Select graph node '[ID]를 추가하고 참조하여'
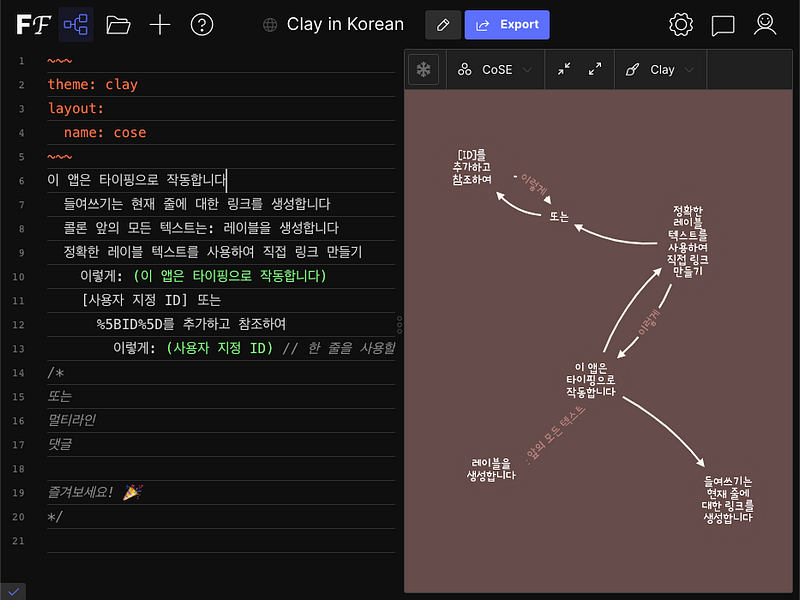This screenshot has width=800, height=600. pyautogui.click(x=471, y=167)
